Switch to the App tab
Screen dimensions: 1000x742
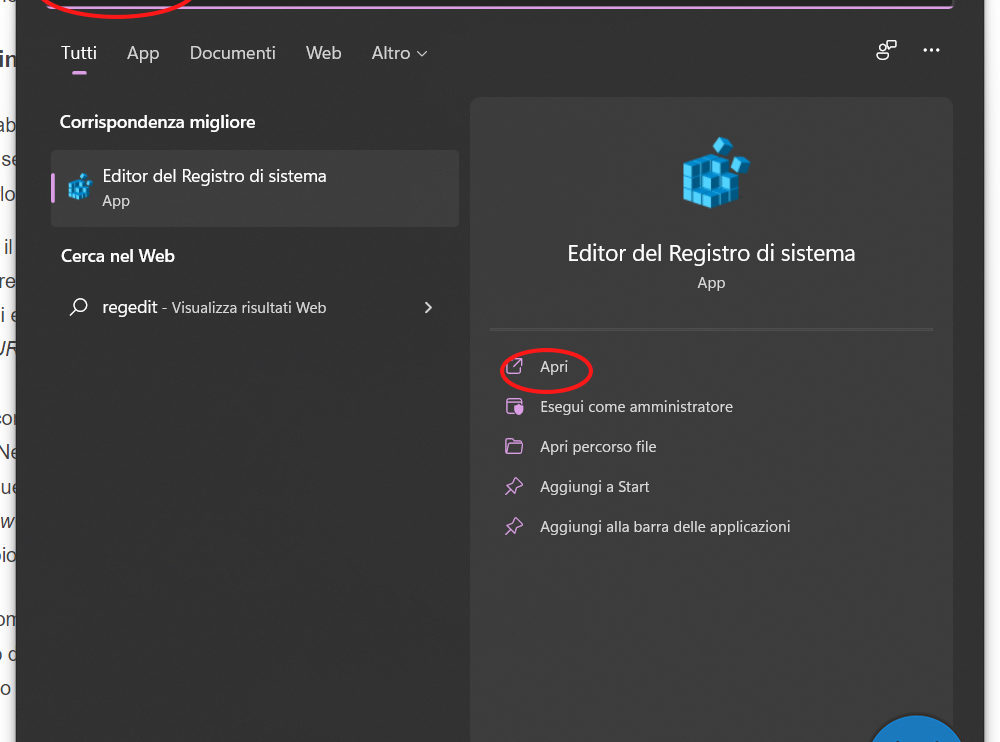[143, 53]
